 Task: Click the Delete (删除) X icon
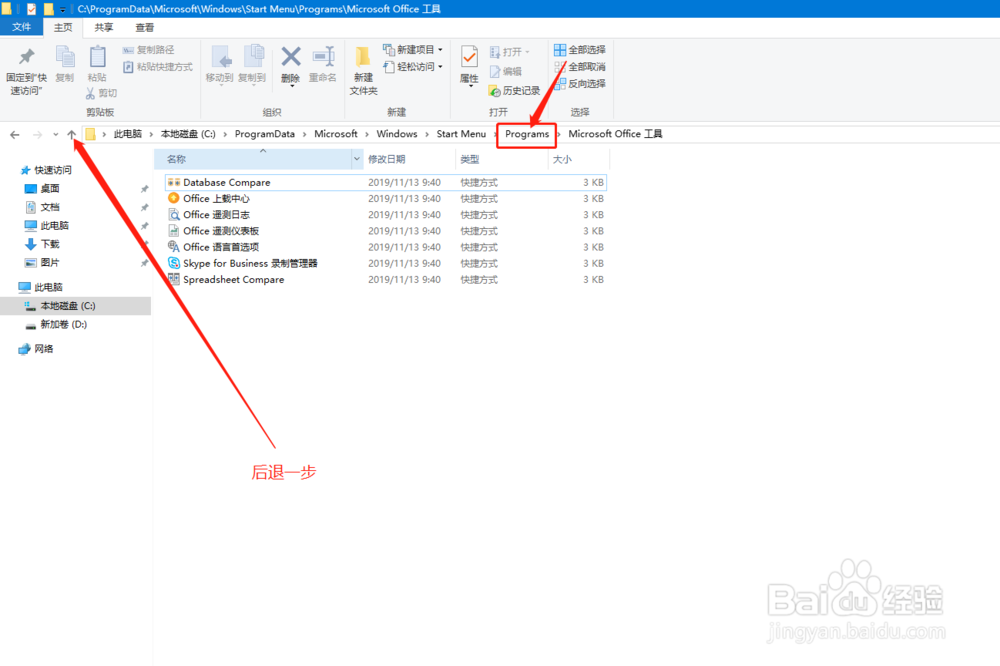coord(291,57)
